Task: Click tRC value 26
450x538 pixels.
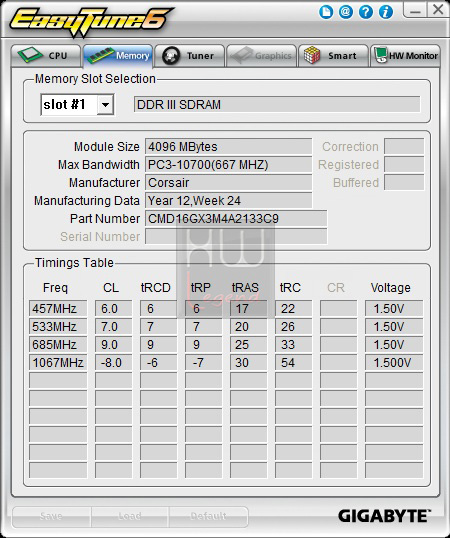Action: 294,326
